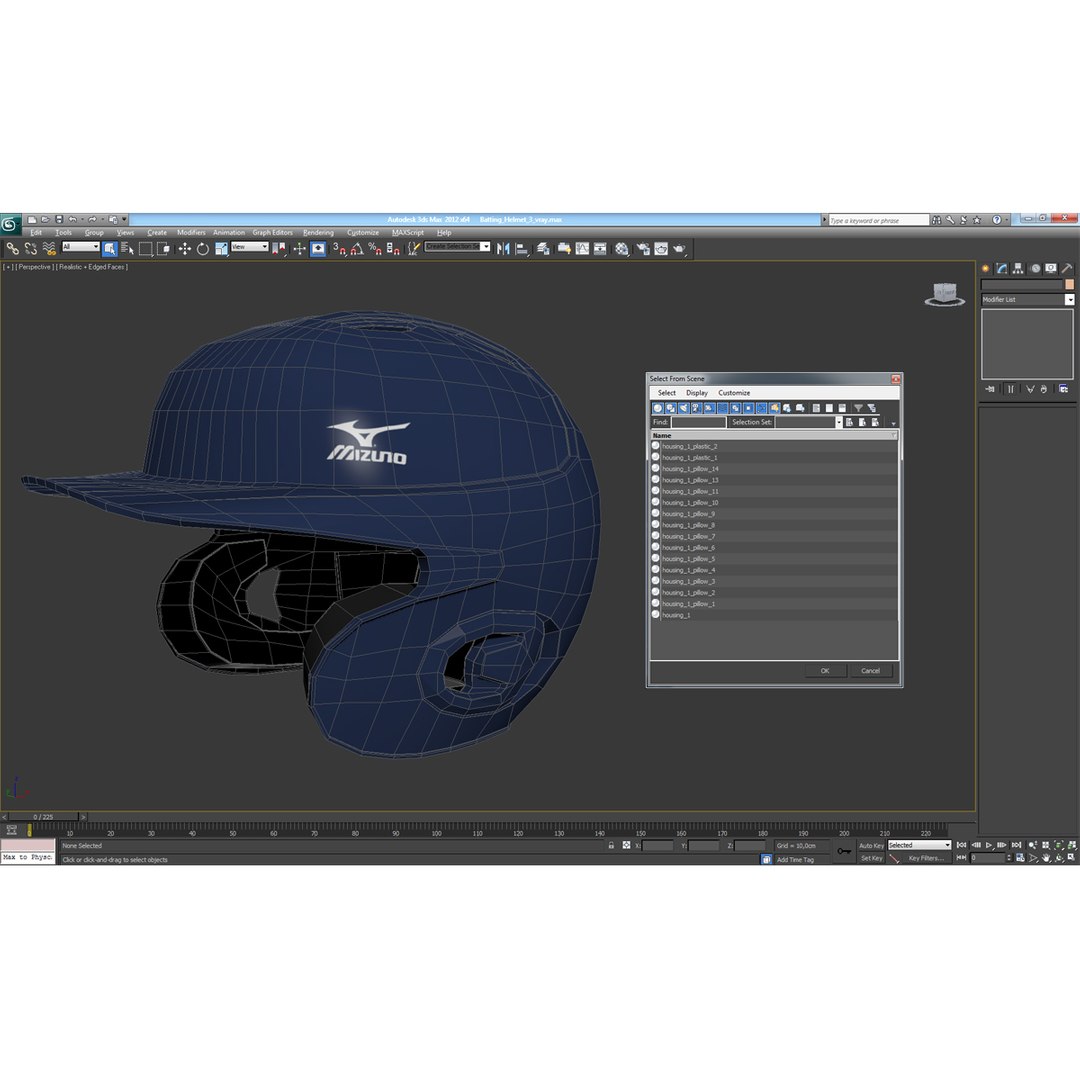Open the Realistic + Edged Faces viewport menu
Screen dimensions: 1080x1080
92,267
